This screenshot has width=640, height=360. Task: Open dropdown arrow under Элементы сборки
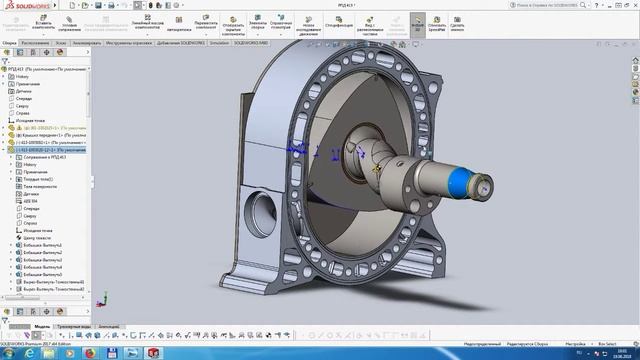tap(258, 34)
